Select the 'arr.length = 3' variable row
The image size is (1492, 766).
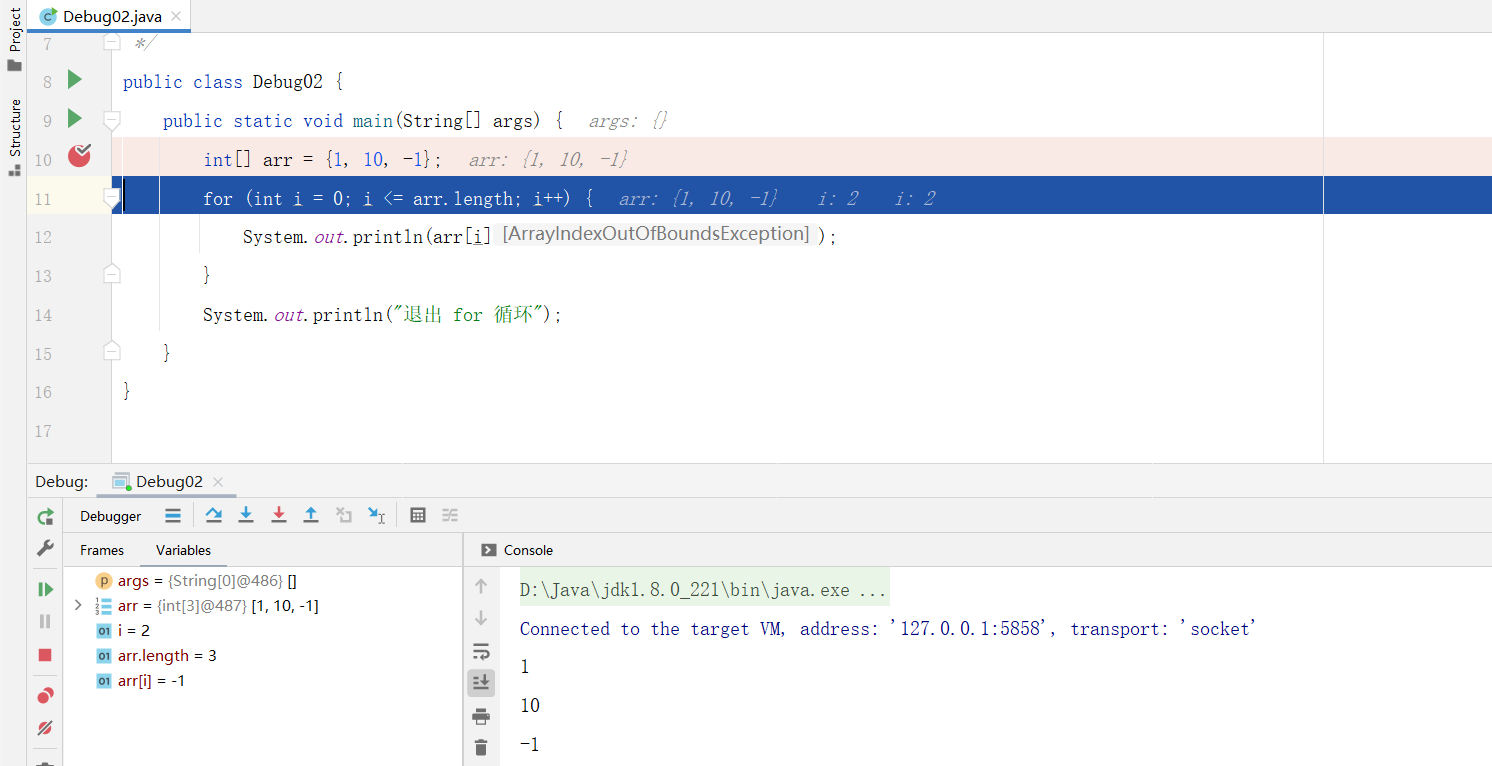[263, 656]
